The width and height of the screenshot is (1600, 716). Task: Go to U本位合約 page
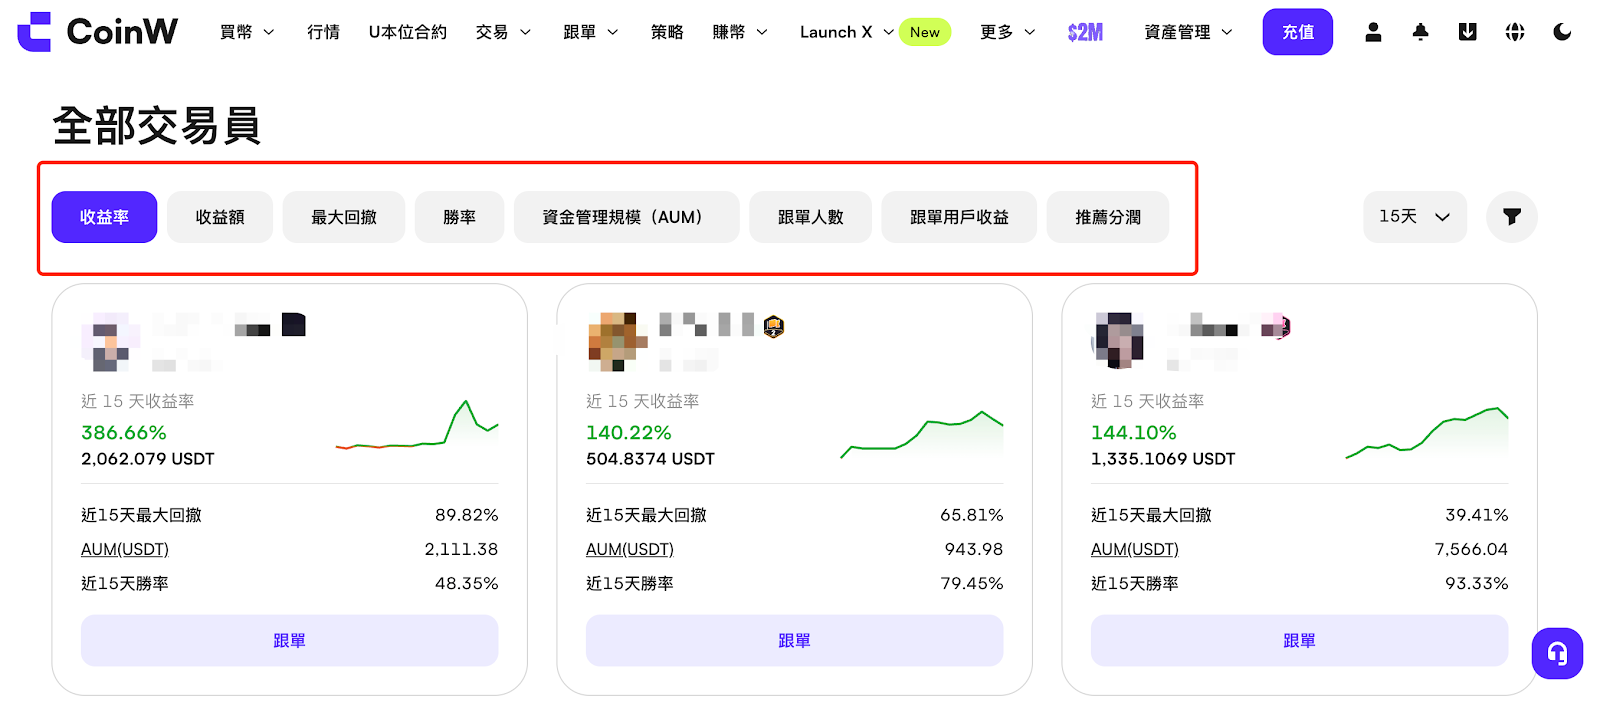(x=407, y=32)
